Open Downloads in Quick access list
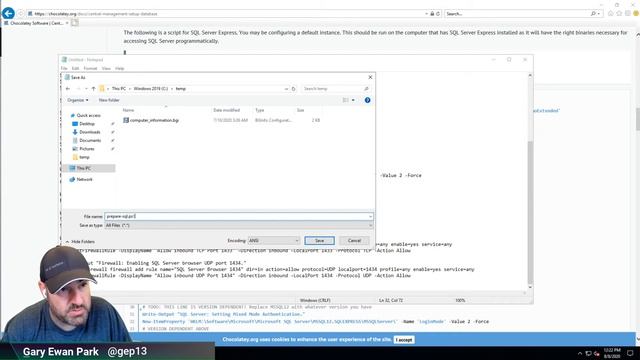Image resolution: width=640 pixels, height=360 pixels. (89, 132)
